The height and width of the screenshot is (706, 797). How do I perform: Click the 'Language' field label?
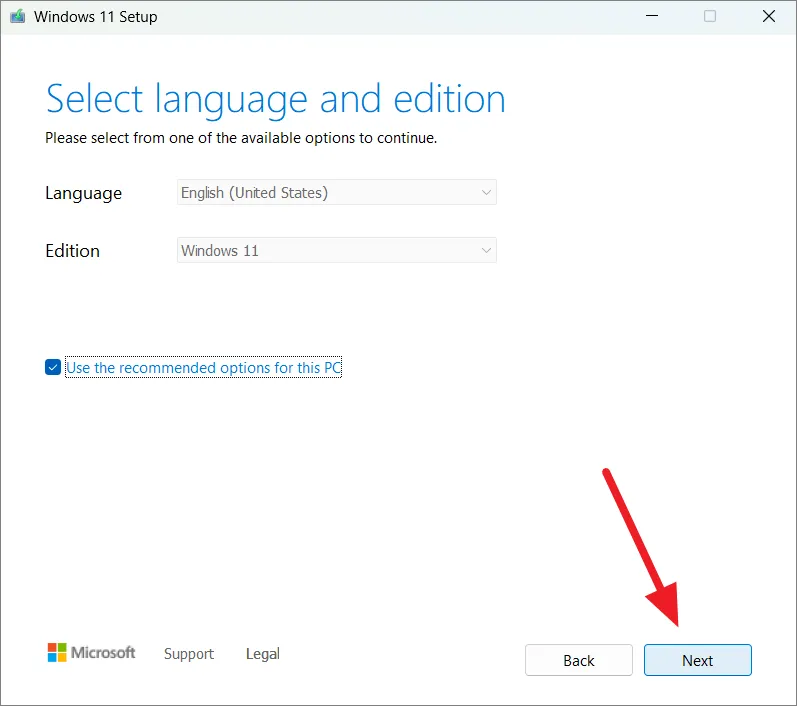(83, 194)
